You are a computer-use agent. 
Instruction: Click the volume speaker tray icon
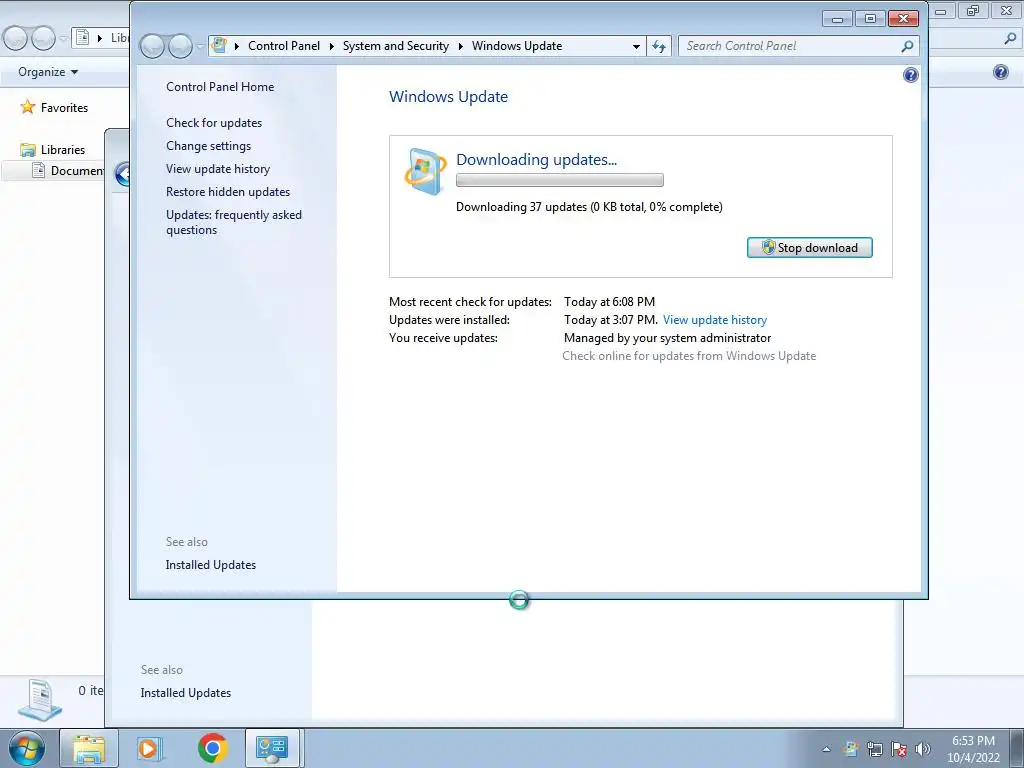coord(923,749)
